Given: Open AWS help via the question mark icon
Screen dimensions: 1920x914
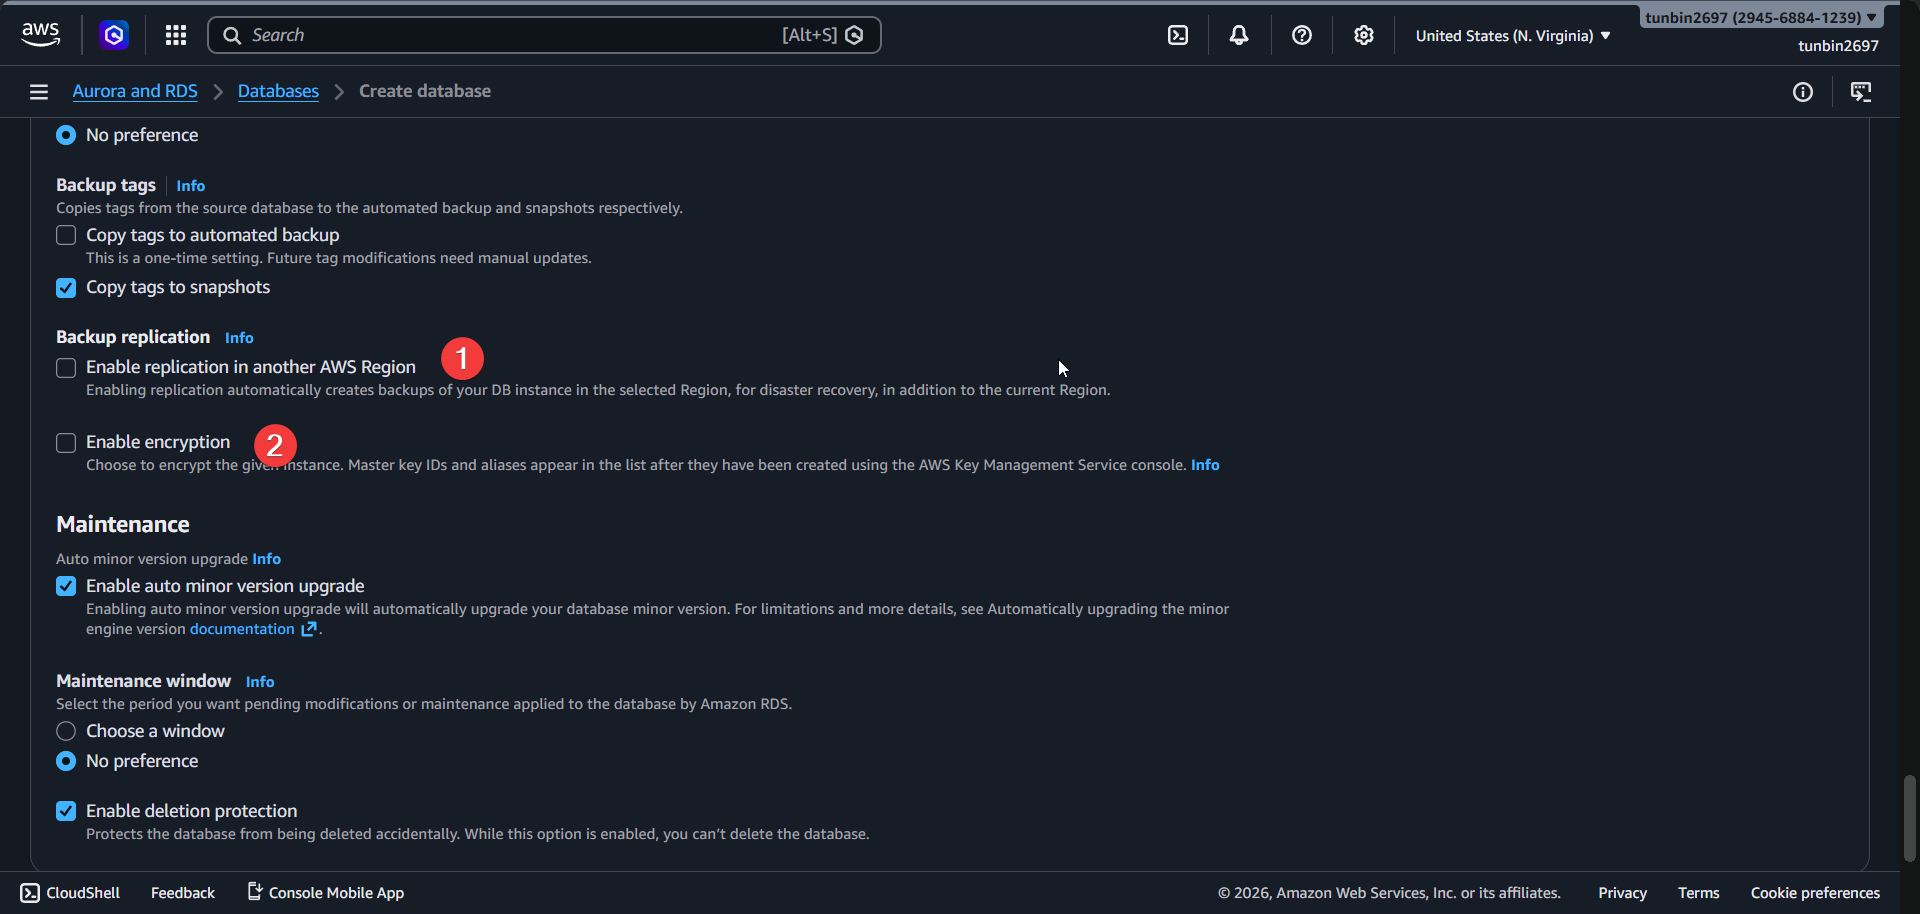Looking at the screenshot, I should (1301, 34).
